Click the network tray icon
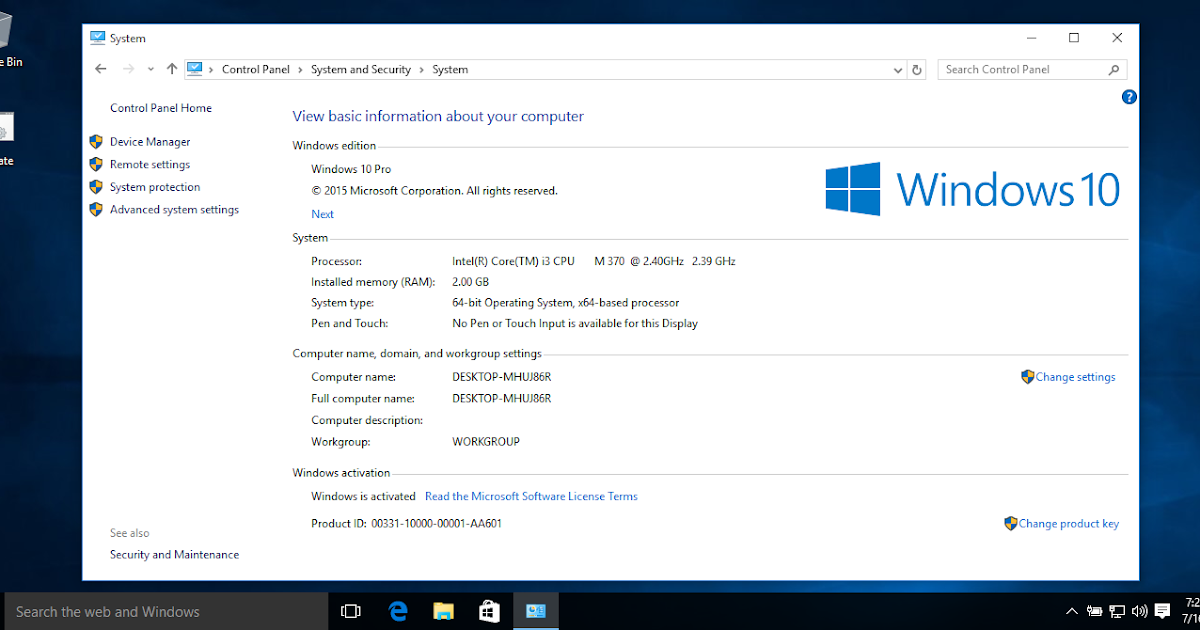The width and height of the screenshot is (1200, 630). click(1118, 611)
